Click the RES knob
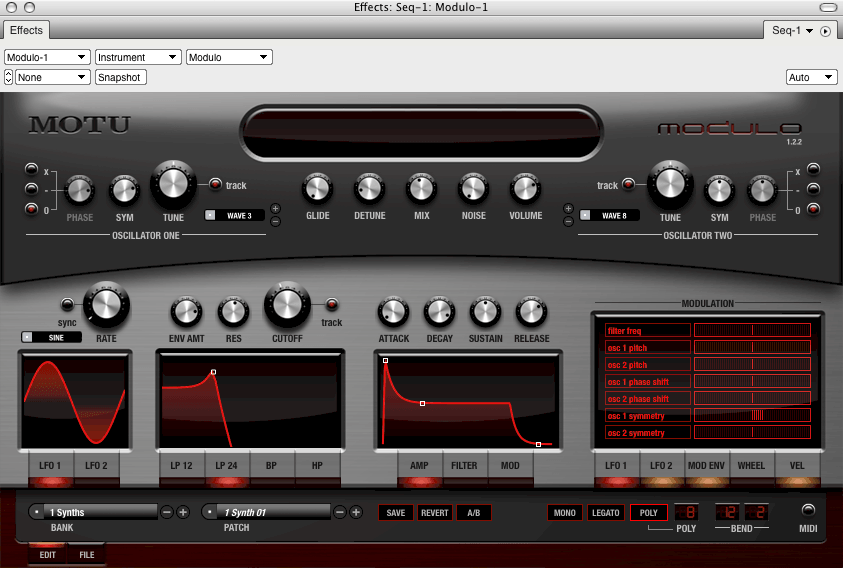Viewport: 843px width, 568px height. [233, 311]
